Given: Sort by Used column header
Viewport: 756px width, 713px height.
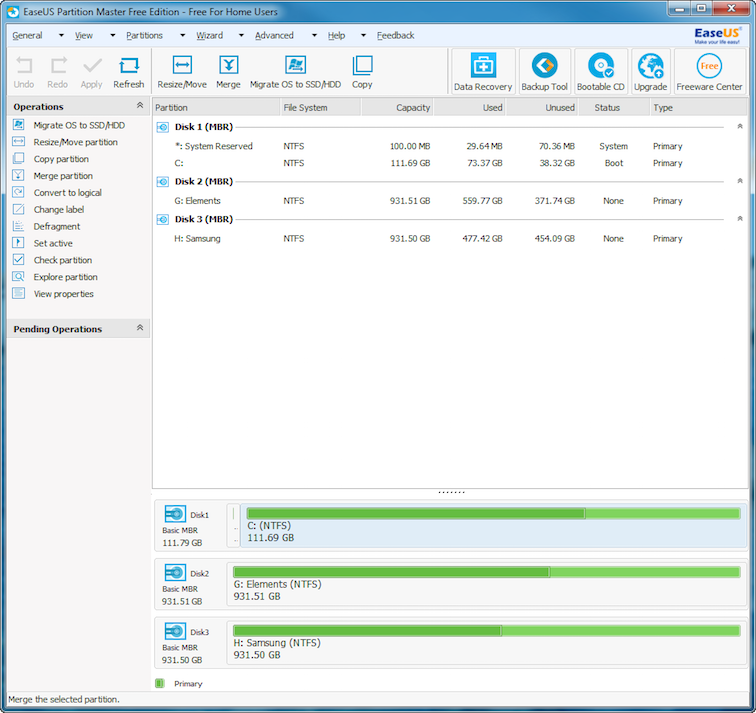Looking at the screenshot, I should [470, 108].
